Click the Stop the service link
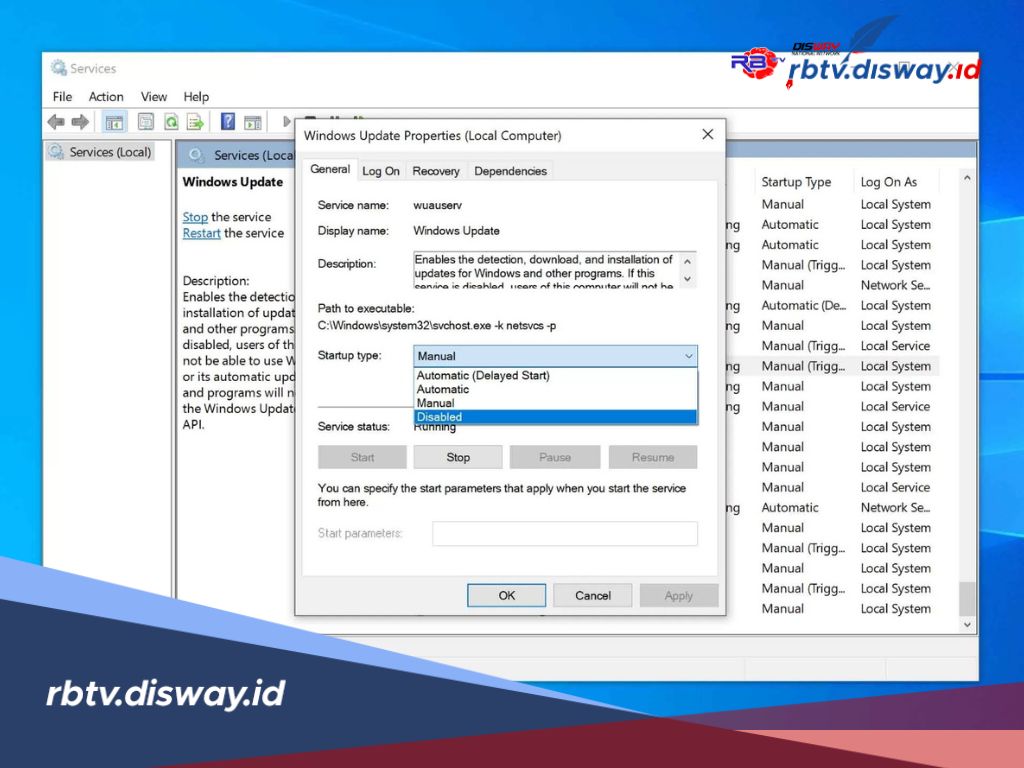Screen dimensions: 1024x768 click(x=195, y=217)
